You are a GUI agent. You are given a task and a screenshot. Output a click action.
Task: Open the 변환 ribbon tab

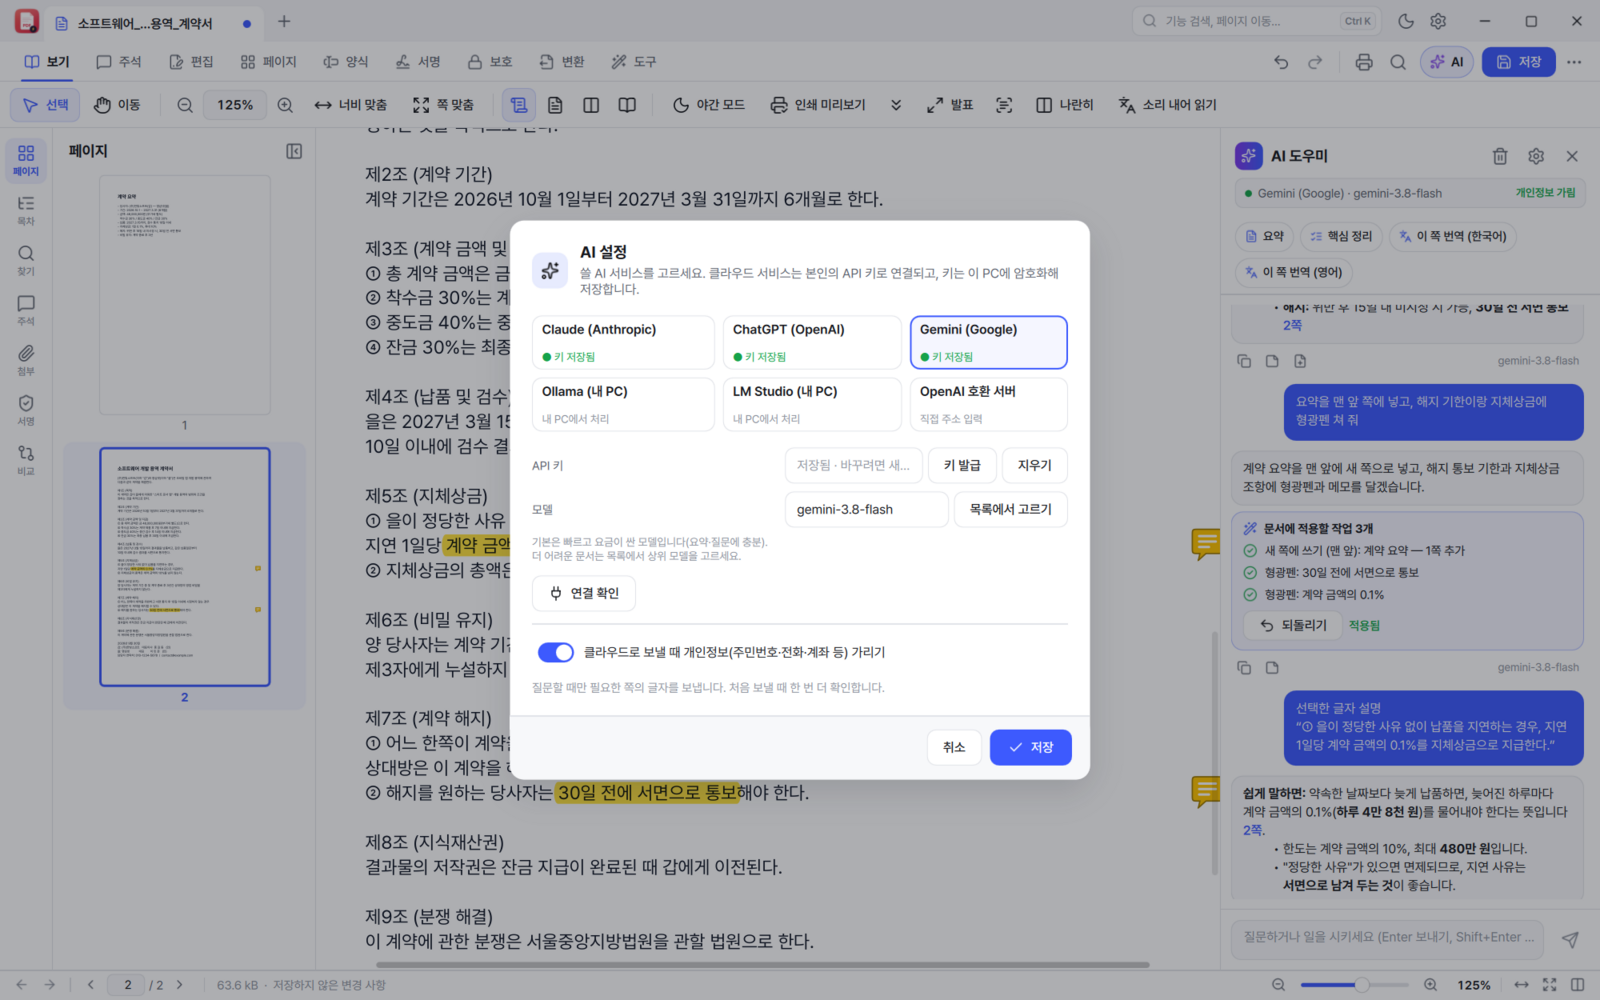(561, 62)
